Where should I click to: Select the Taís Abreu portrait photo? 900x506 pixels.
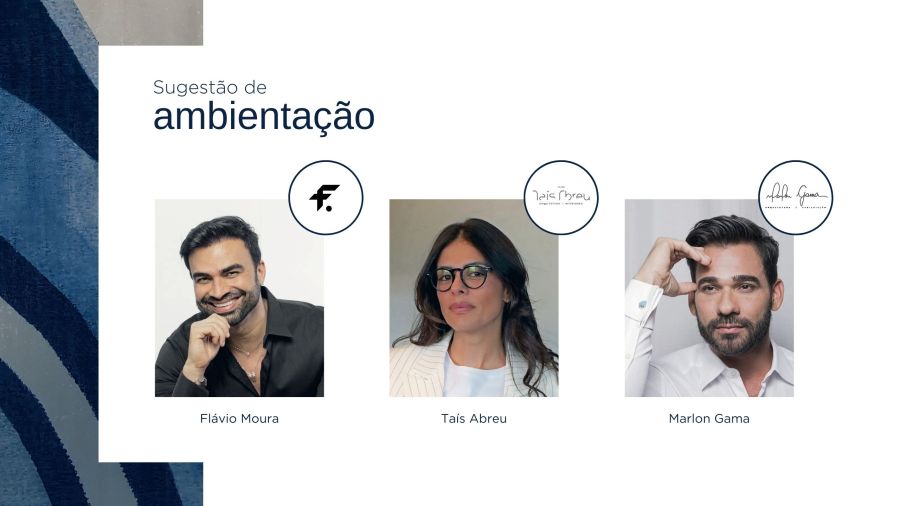pos(474,298)
